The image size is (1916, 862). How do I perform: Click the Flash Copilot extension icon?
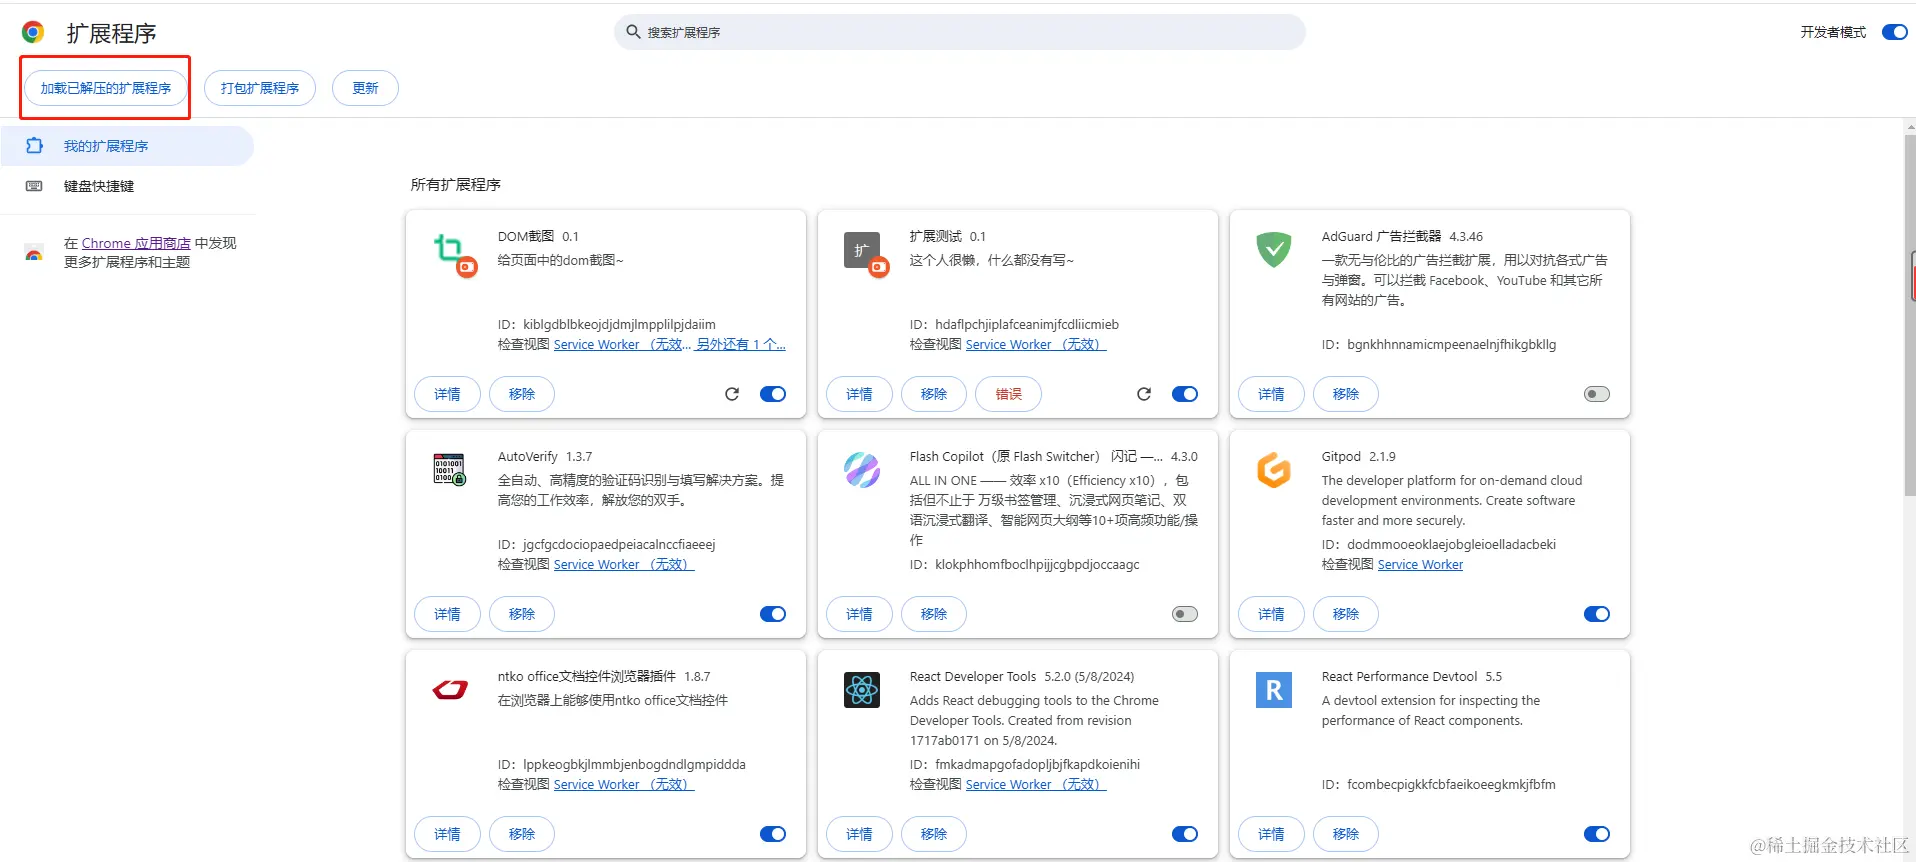click(x=862, y=470)
